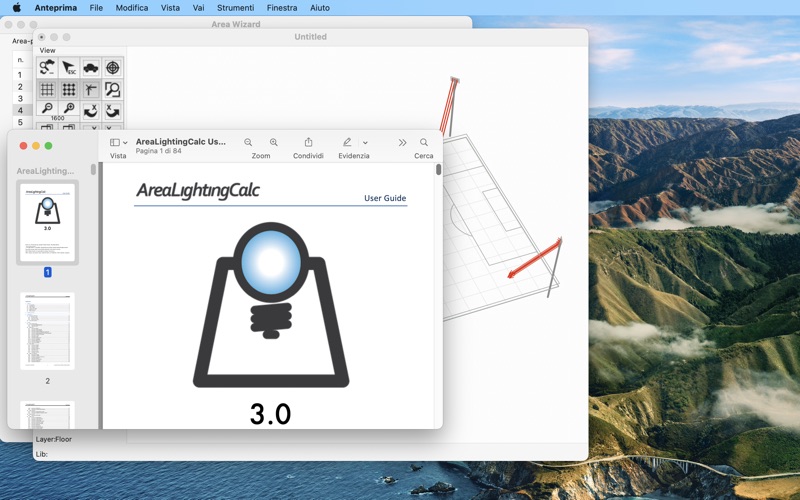Click the zoom-to-window magnifier icon
800x500 pixels.
[x=112, y=89]
